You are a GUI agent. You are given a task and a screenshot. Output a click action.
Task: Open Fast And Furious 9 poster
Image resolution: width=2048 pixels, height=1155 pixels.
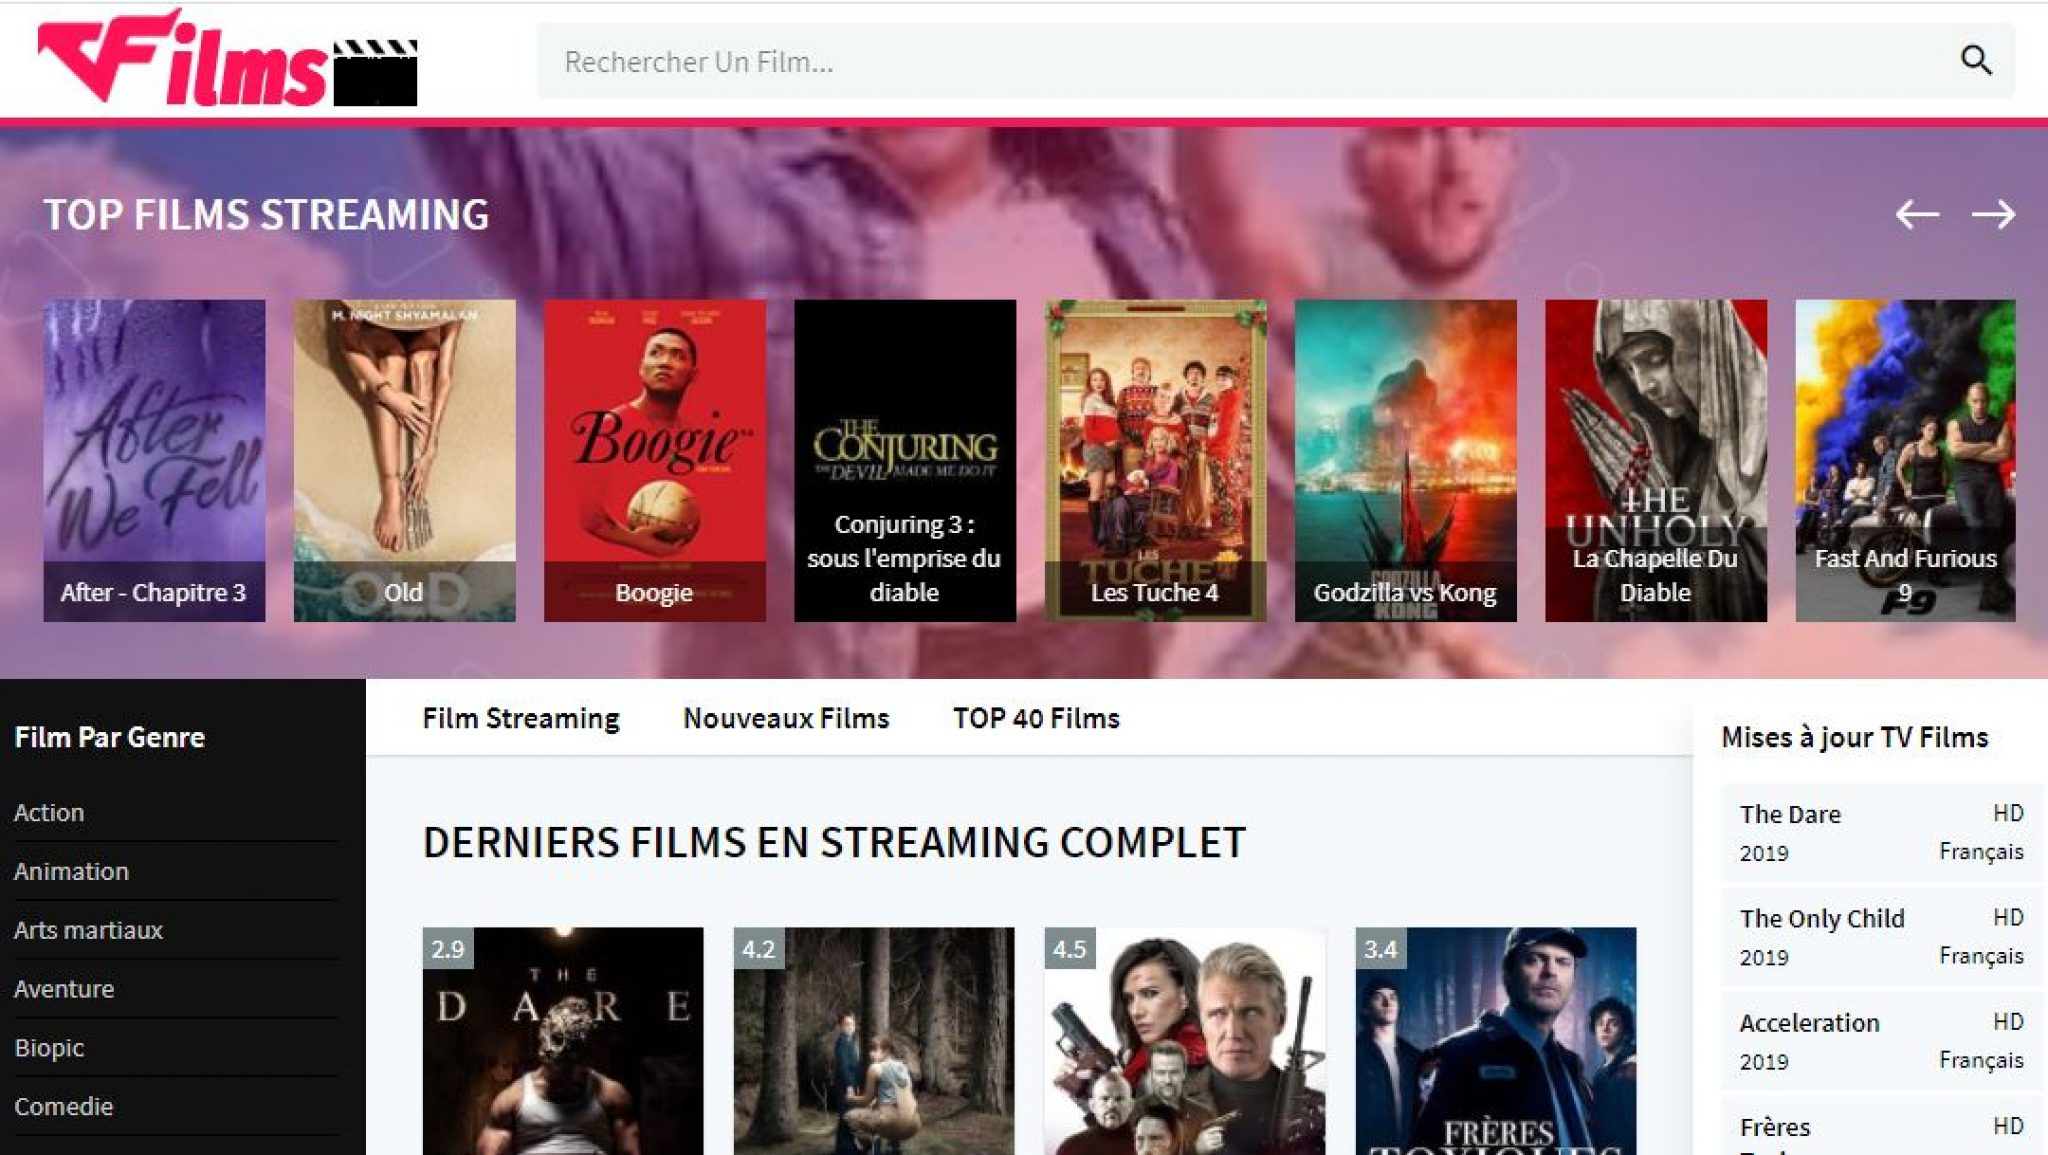click(1905, 460)
